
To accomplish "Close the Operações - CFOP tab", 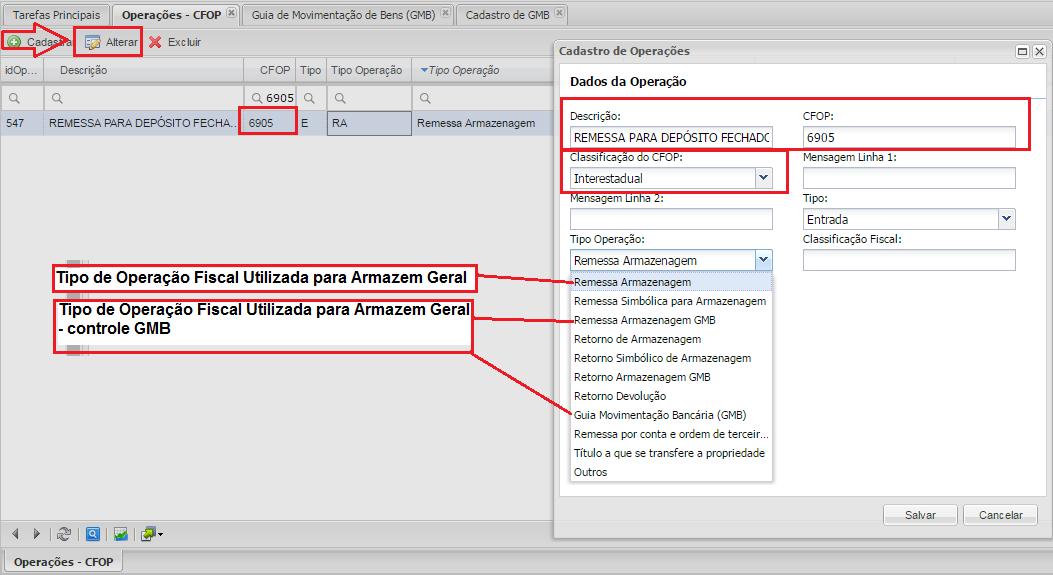I will [x=231, y=13].
